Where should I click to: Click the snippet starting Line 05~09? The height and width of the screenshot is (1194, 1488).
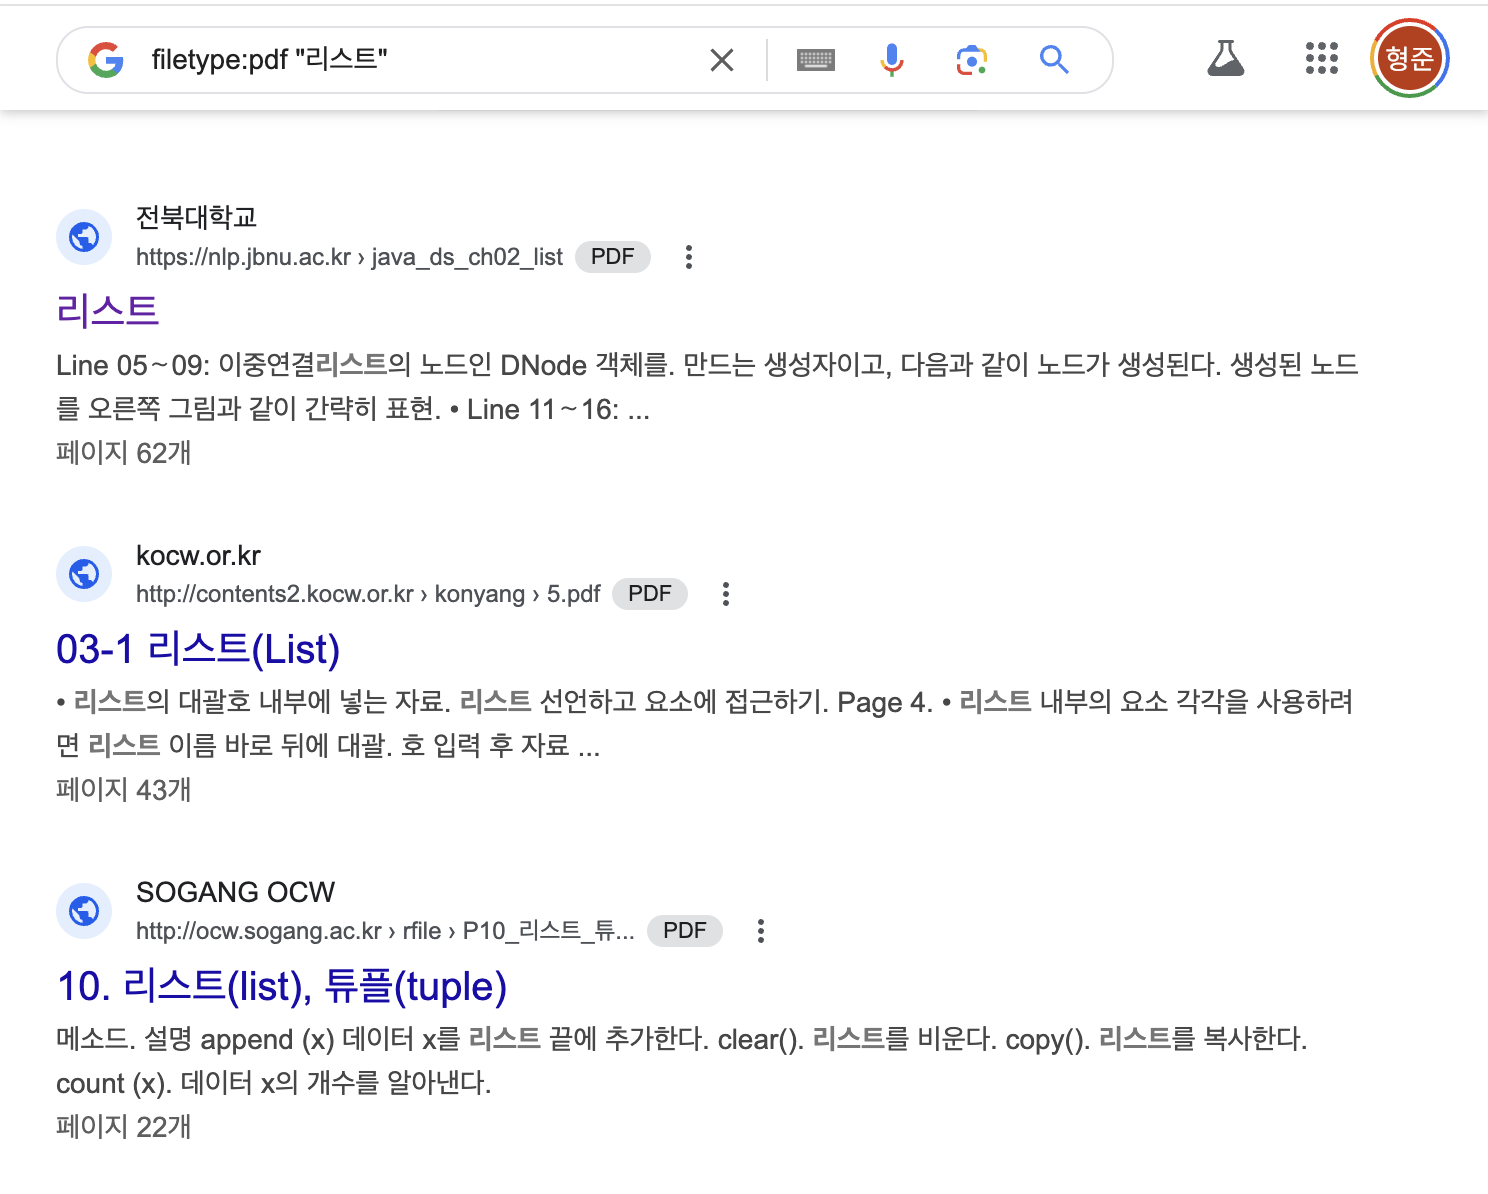(x=707, y=387)
